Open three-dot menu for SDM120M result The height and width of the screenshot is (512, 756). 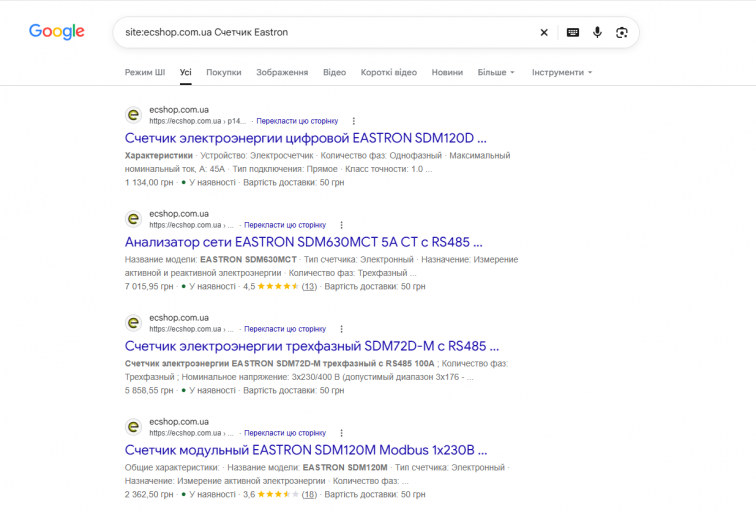(x=341, y=433)
